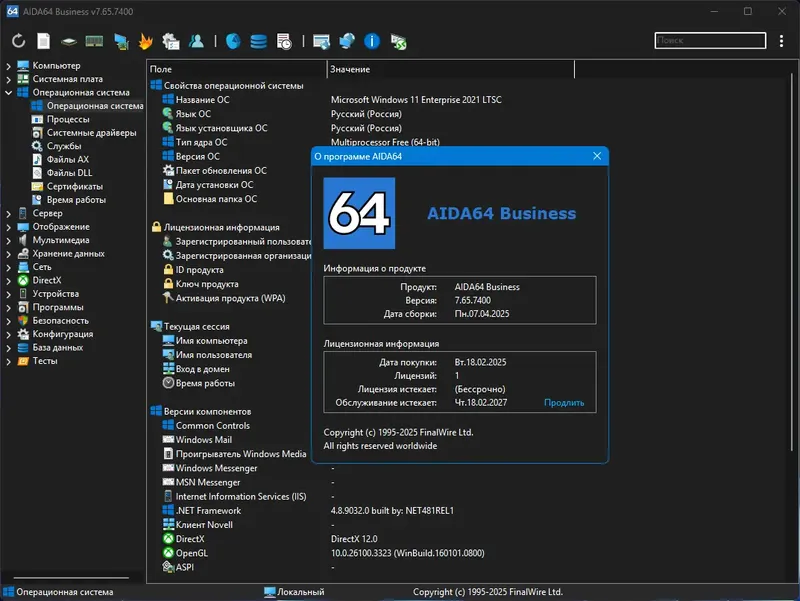Click the large 64 logo in dialog
This screenshot has height=601, width=800.
coord(359,213)
